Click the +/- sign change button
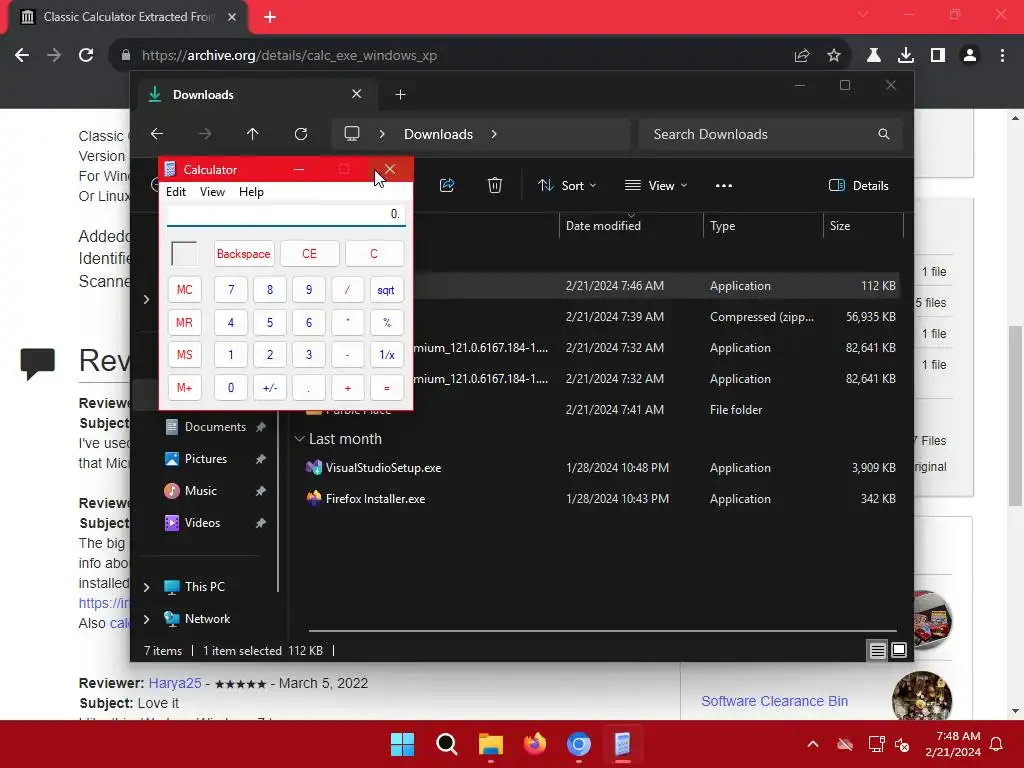The width and height of the screenshot is (1024, 768). [270, 388]
